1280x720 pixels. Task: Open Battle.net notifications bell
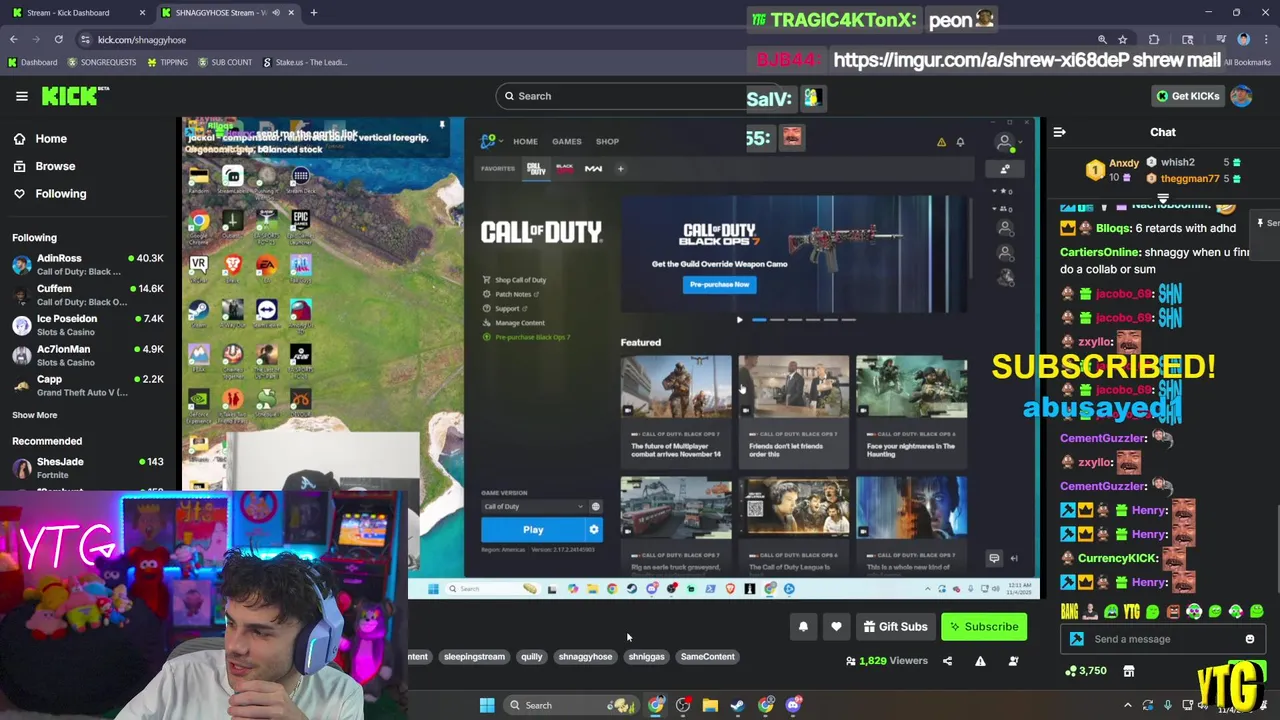[x=960, y=142]
